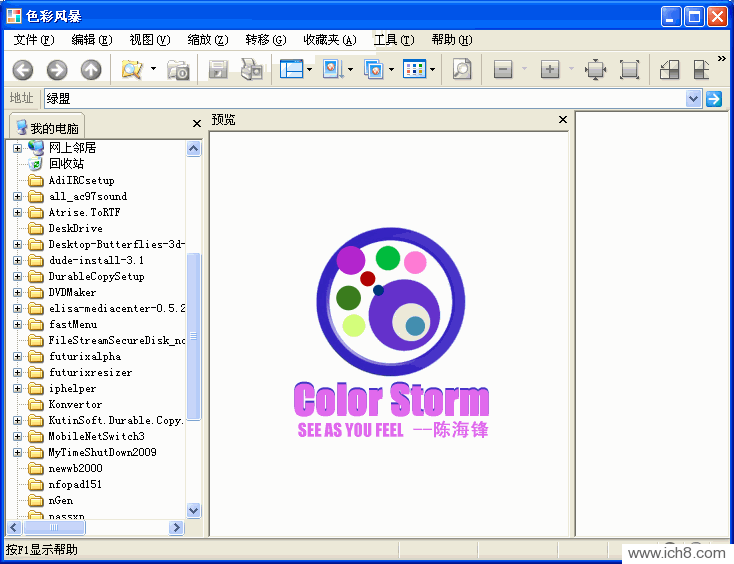This screenshot has height=564, width=734.
Task: Click the folder tree scroll down arrow
Action: pos(194,510)
